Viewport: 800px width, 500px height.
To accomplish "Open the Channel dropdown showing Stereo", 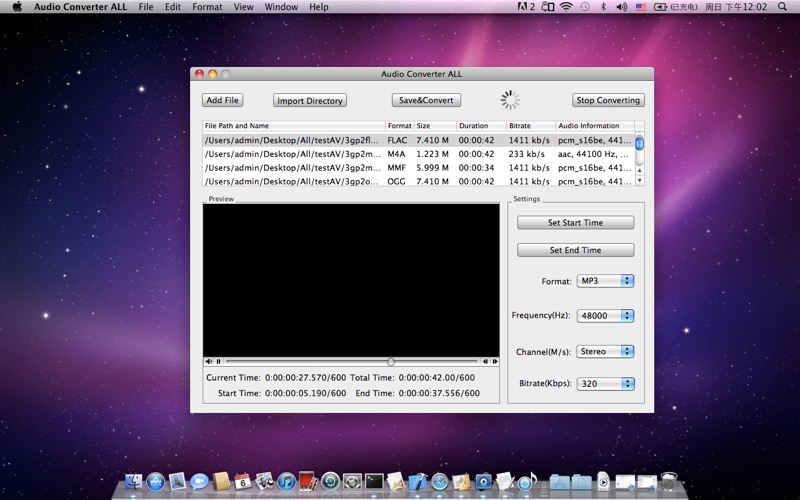I will tap(606, 351).
